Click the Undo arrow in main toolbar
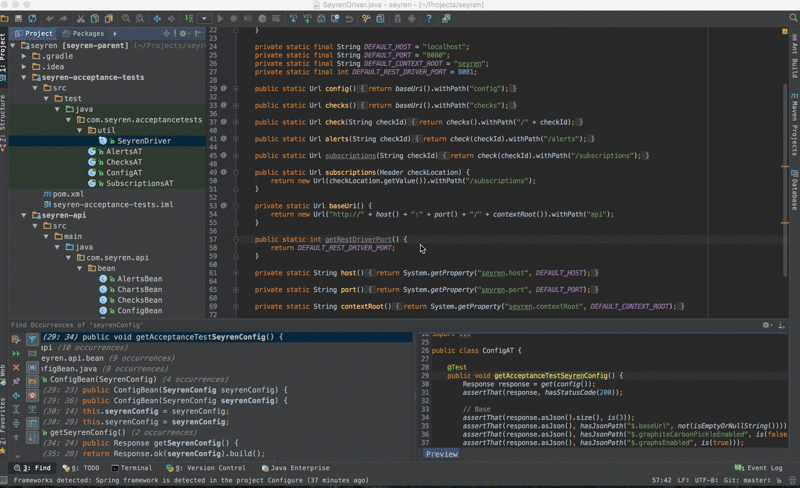 tap(51, 18)
